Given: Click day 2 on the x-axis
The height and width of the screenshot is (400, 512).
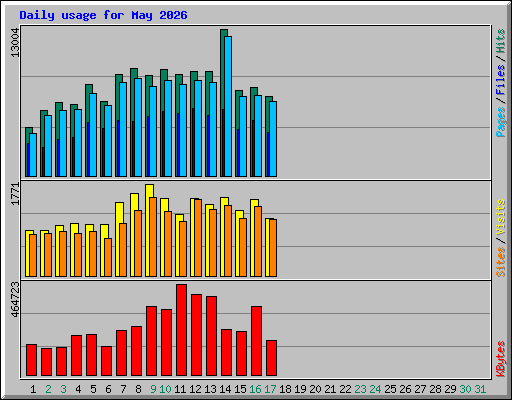Looking at the screenshot, I should click(x=48, y=389).
